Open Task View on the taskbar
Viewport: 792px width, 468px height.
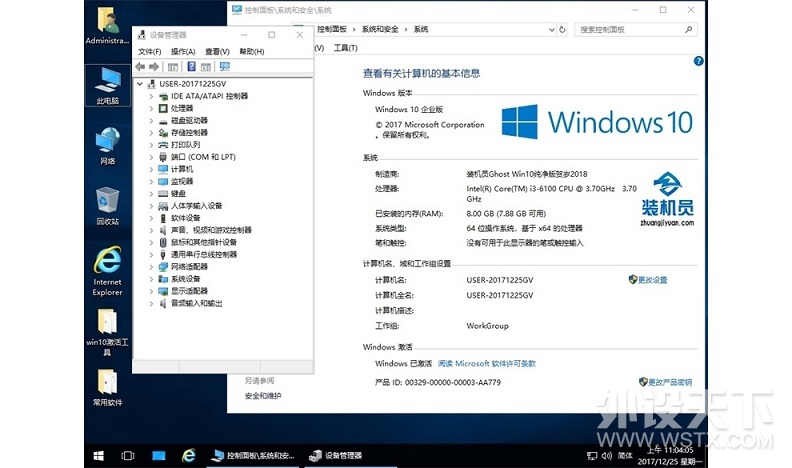tap(128, 456)
